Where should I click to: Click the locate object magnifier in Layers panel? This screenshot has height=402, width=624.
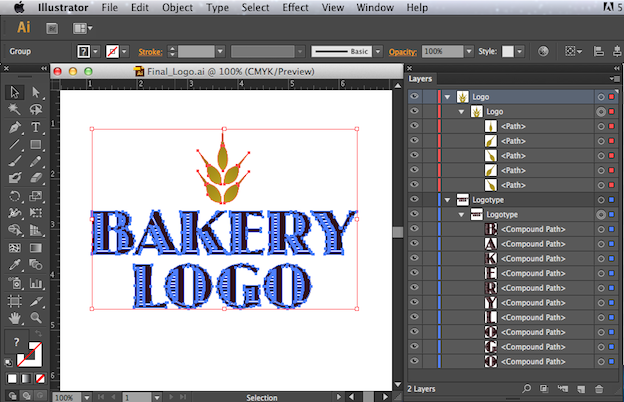[527, 388]
